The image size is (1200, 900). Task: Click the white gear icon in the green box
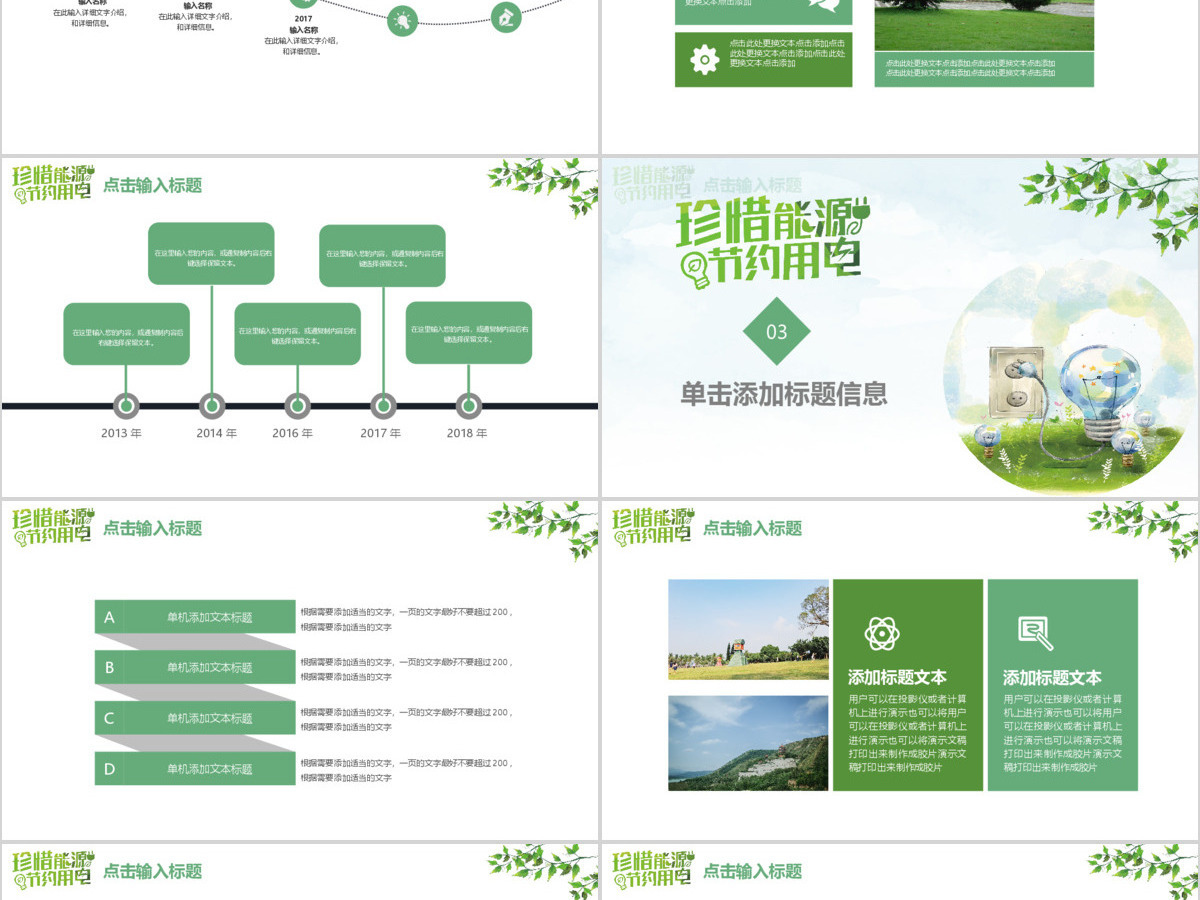point(705,60)
